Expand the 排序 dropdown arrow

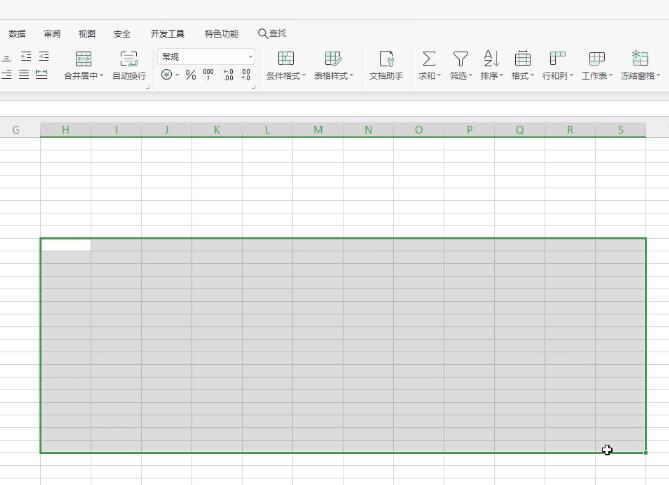(502, 76)
